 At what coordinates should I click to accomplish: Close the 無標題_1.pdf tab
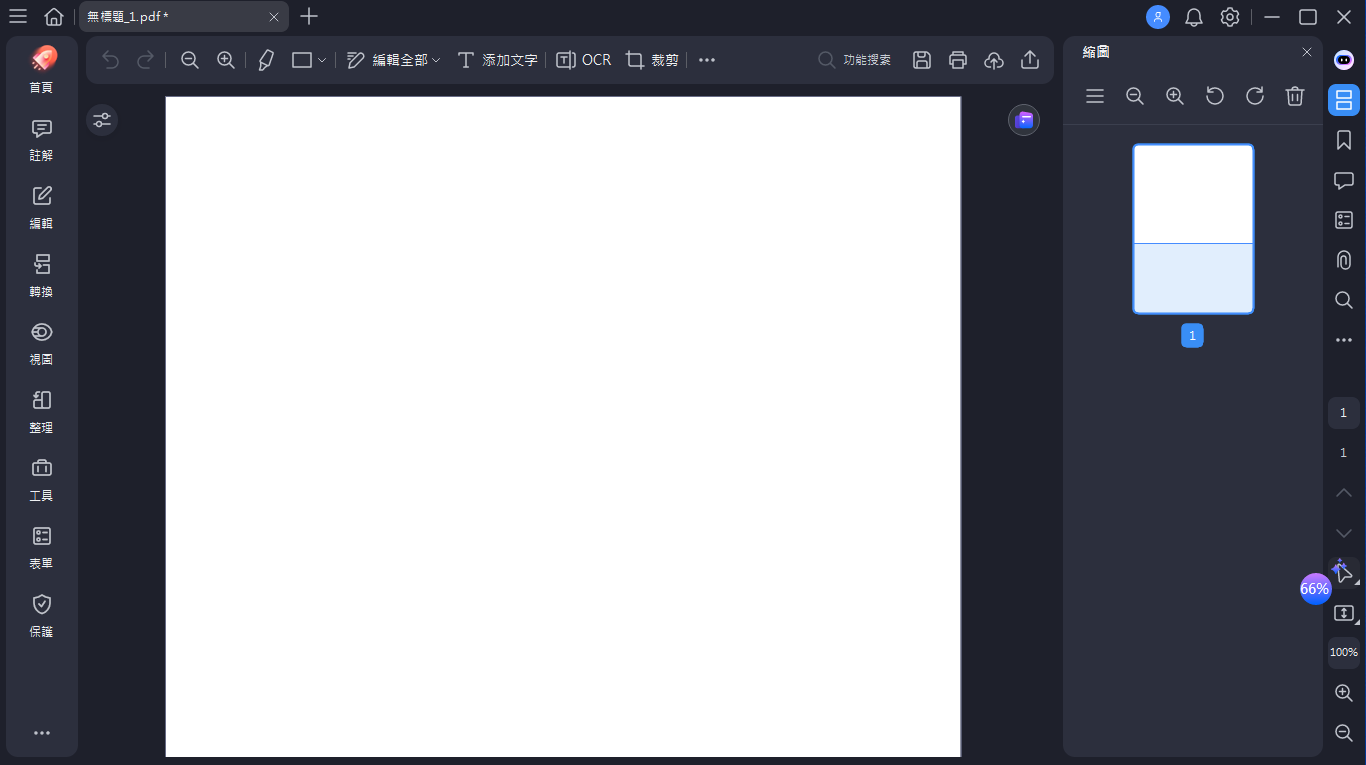click(x=274, y=17)
